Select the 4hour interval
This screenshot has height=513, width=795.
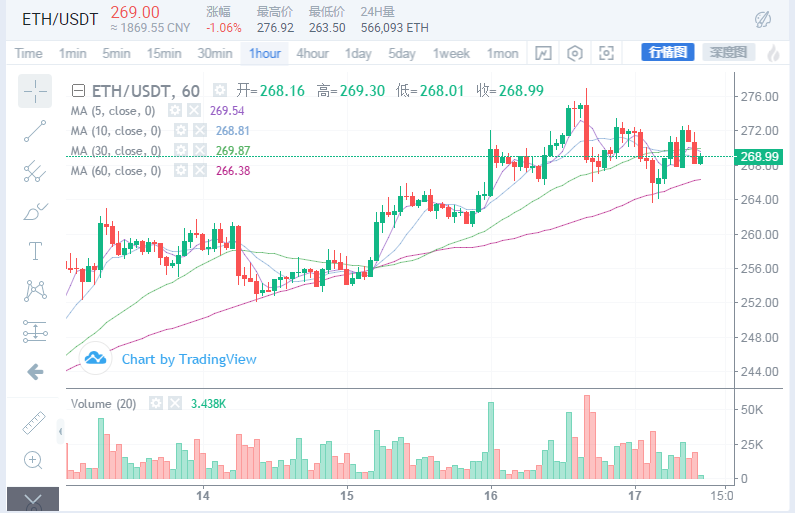coord(312,53)
